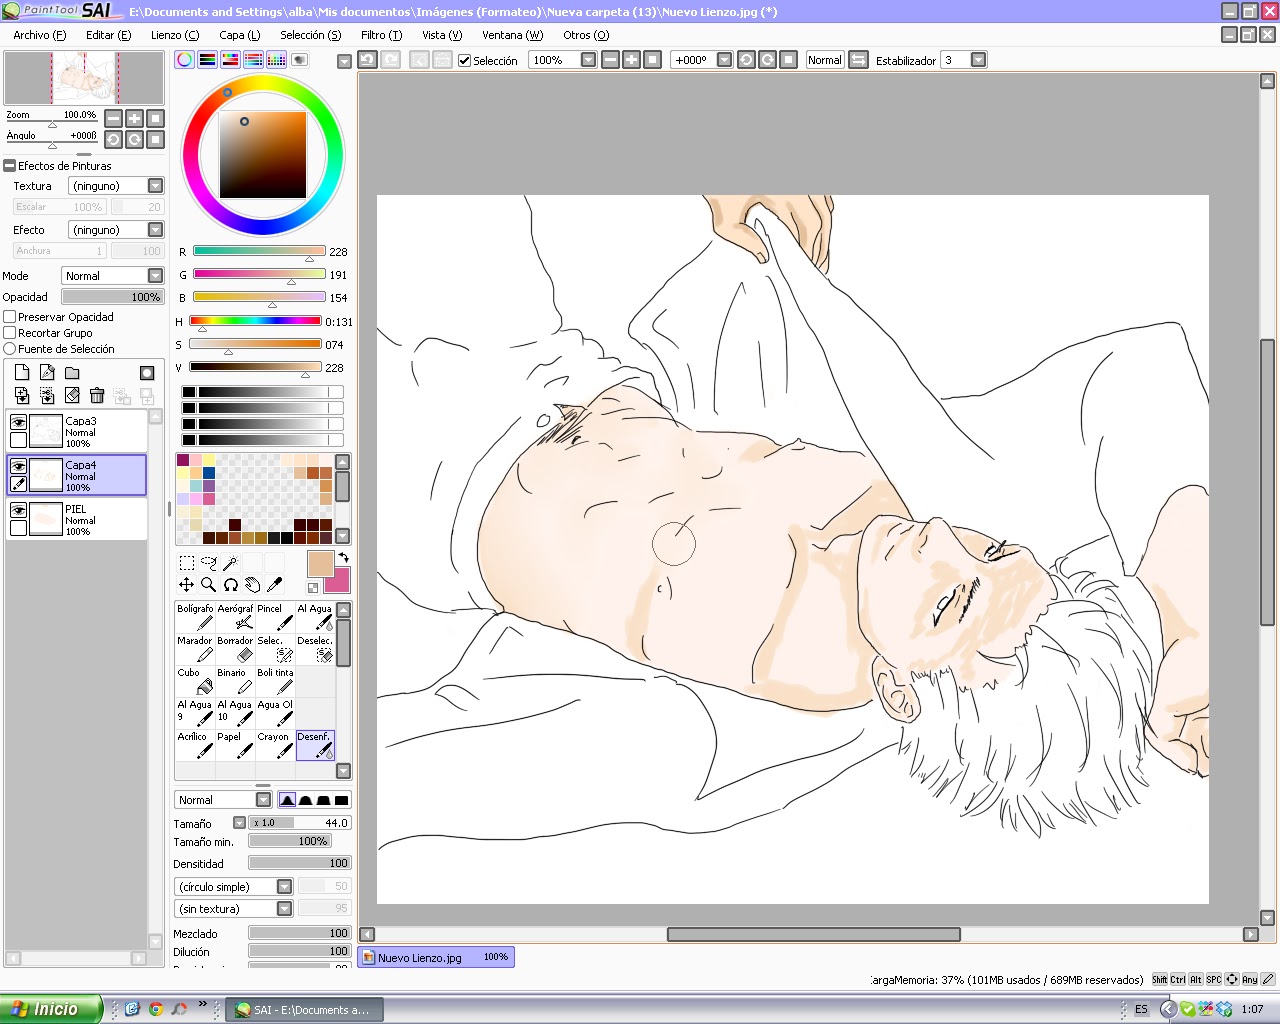Enable Recortar Grupo checkbox
This screenshot has height=1024, width=1280.
(x=10, y=333)
